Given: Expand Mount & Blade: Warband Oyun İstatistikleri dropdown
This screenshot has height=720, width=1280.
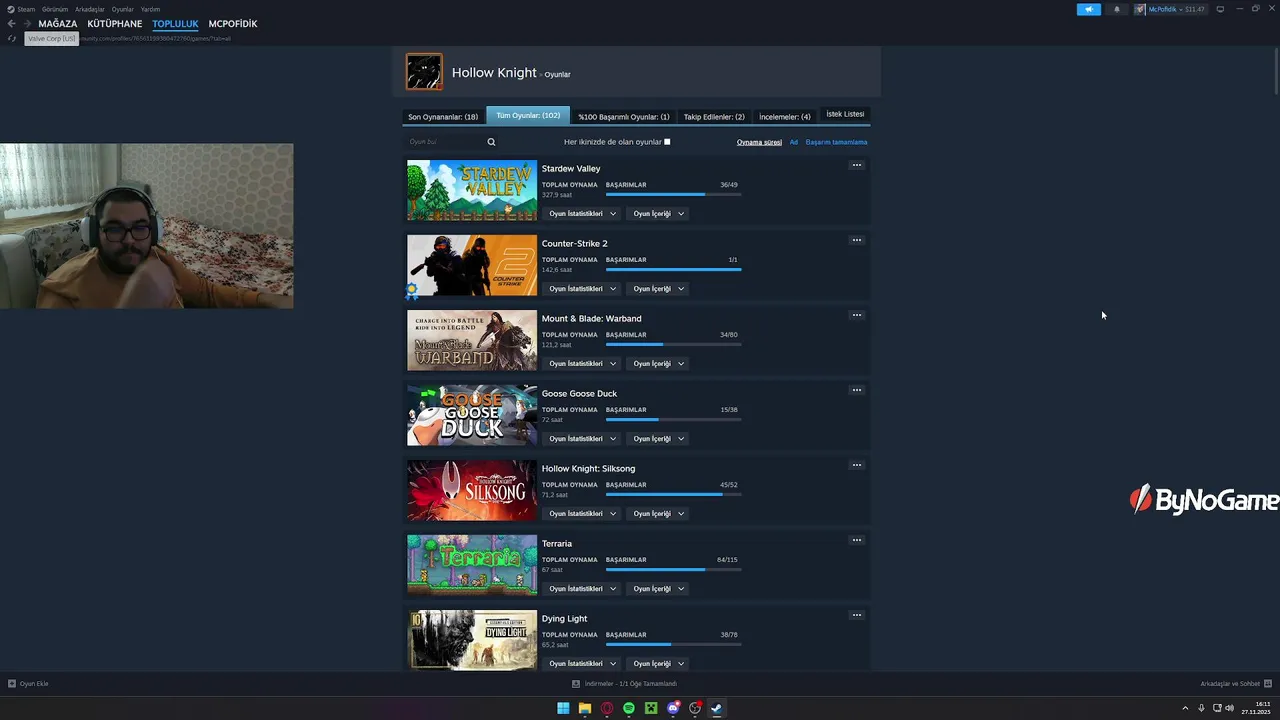Looking at the screenshot, I should [x=583, y=363].
